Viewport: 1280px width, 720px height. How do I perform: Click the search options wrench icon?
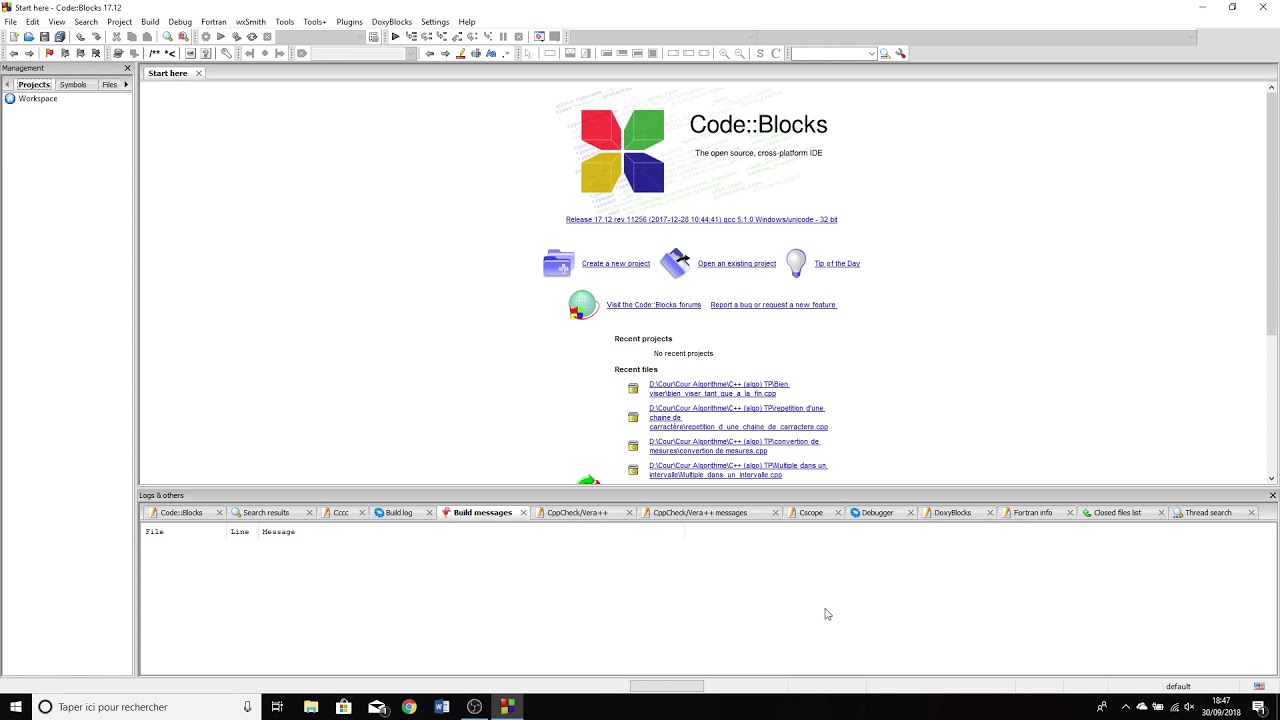click(x=900, y=53)
